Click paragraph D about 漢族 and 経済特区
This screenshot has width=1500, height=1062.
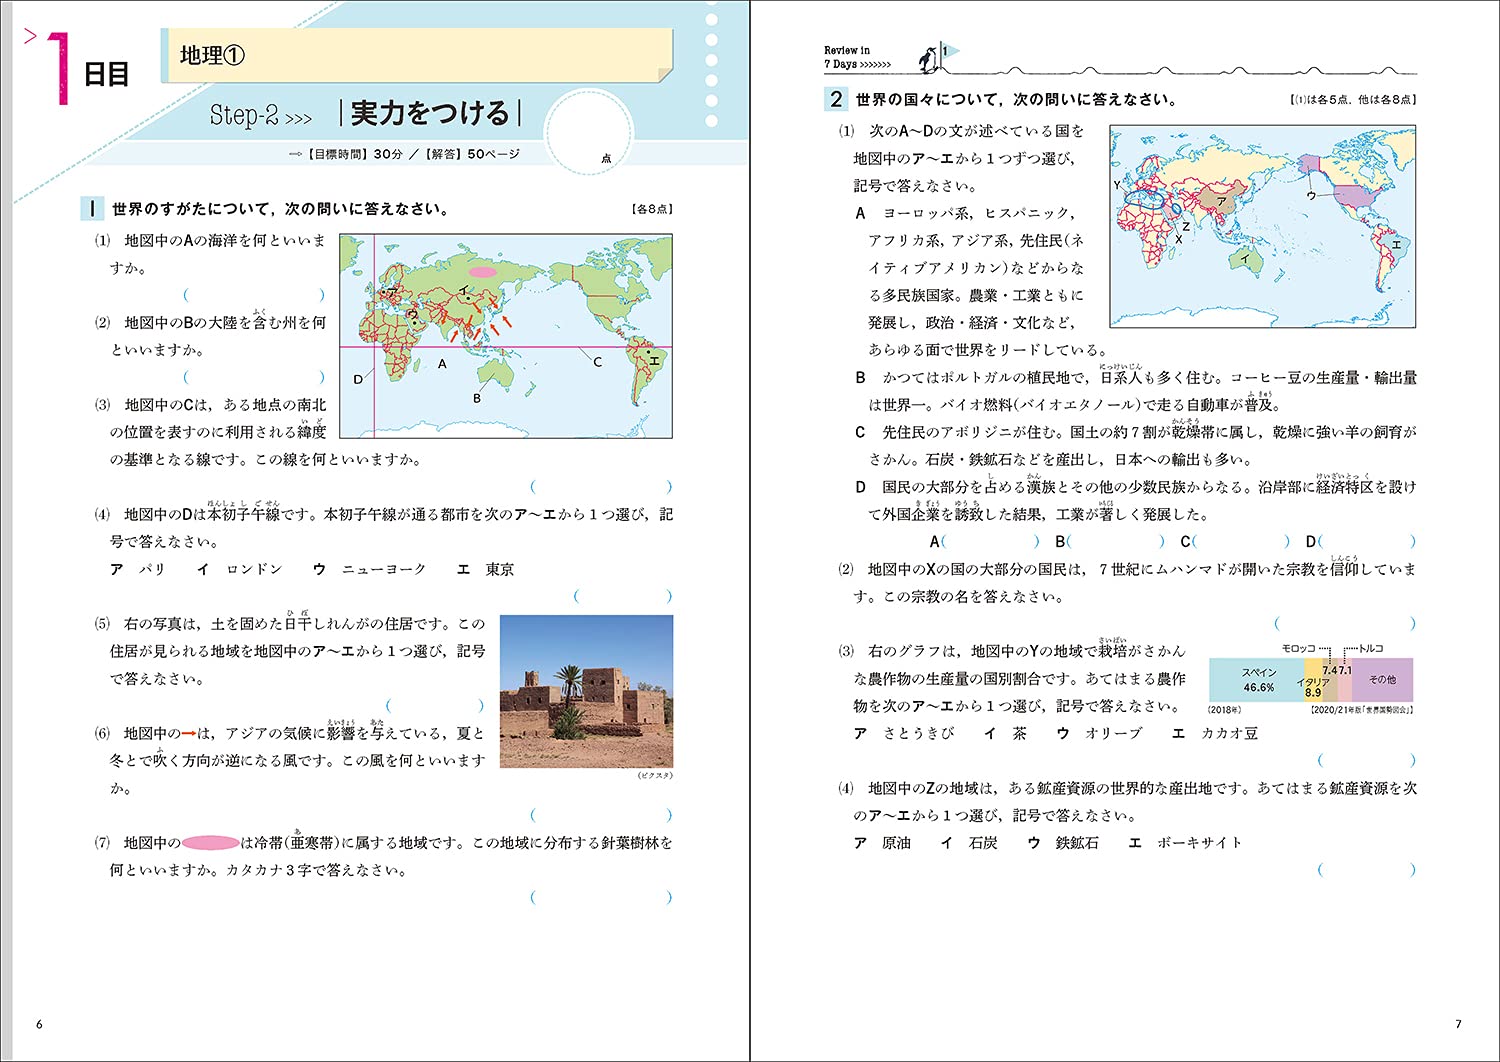point(1135,500)
